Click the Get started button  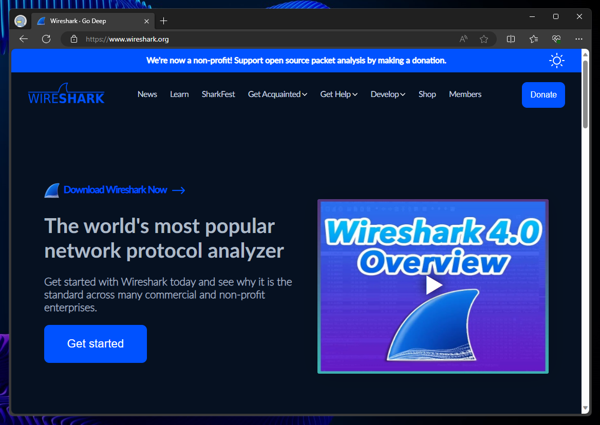click(95, 344)
